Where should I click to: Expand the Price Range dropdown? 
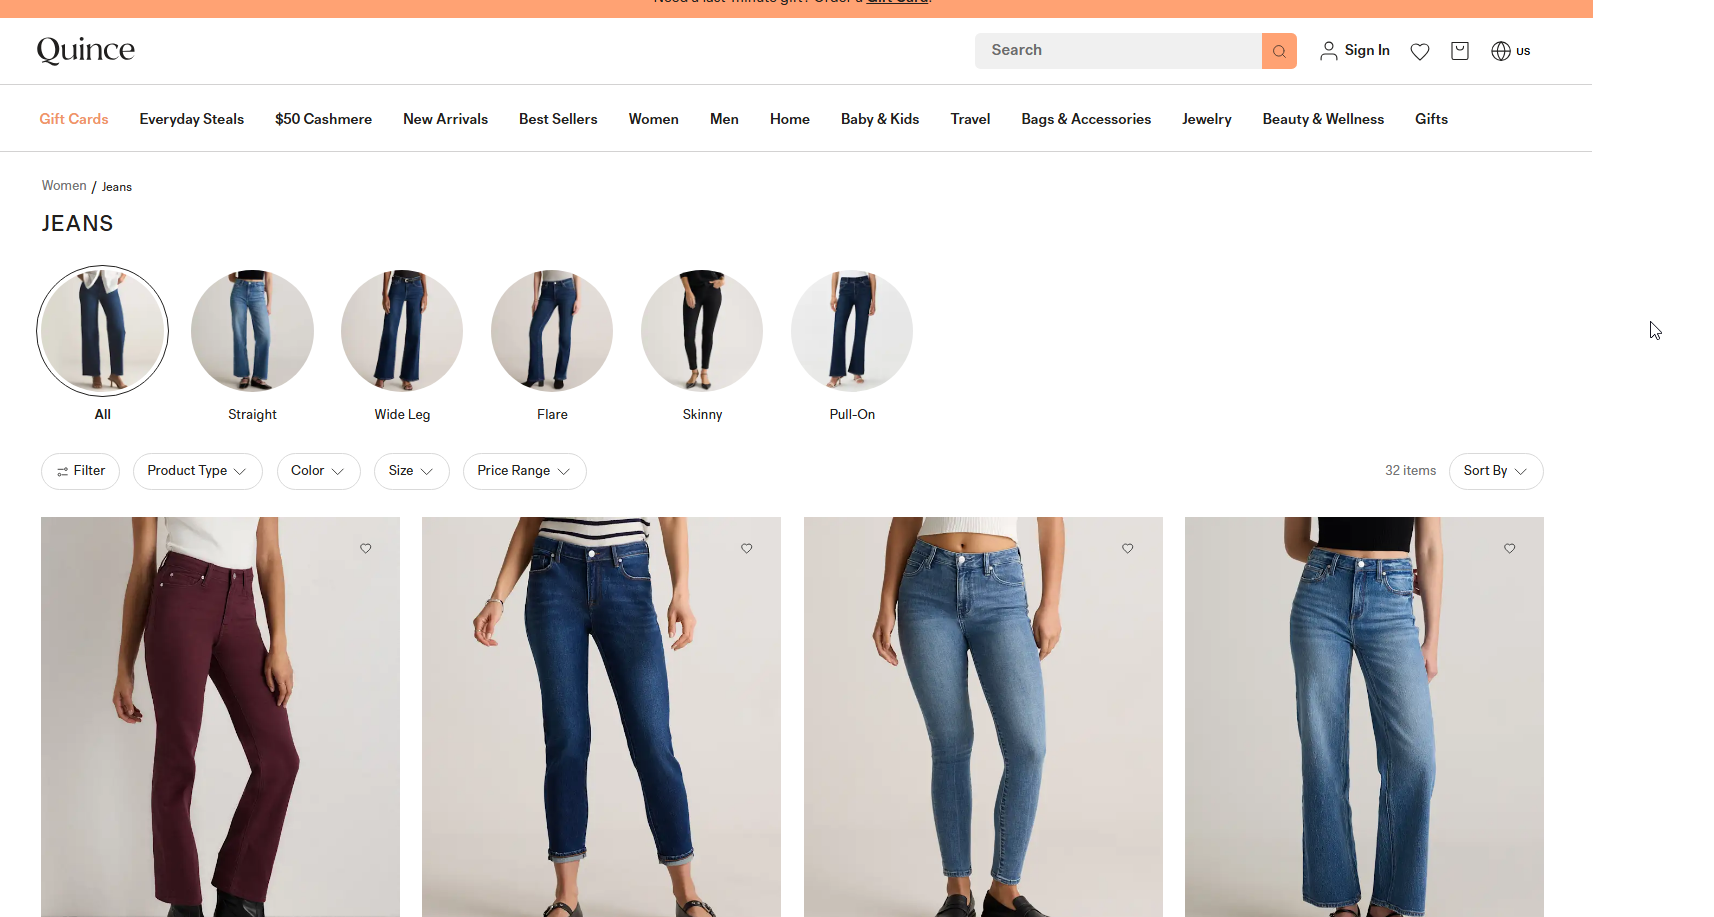525,471
